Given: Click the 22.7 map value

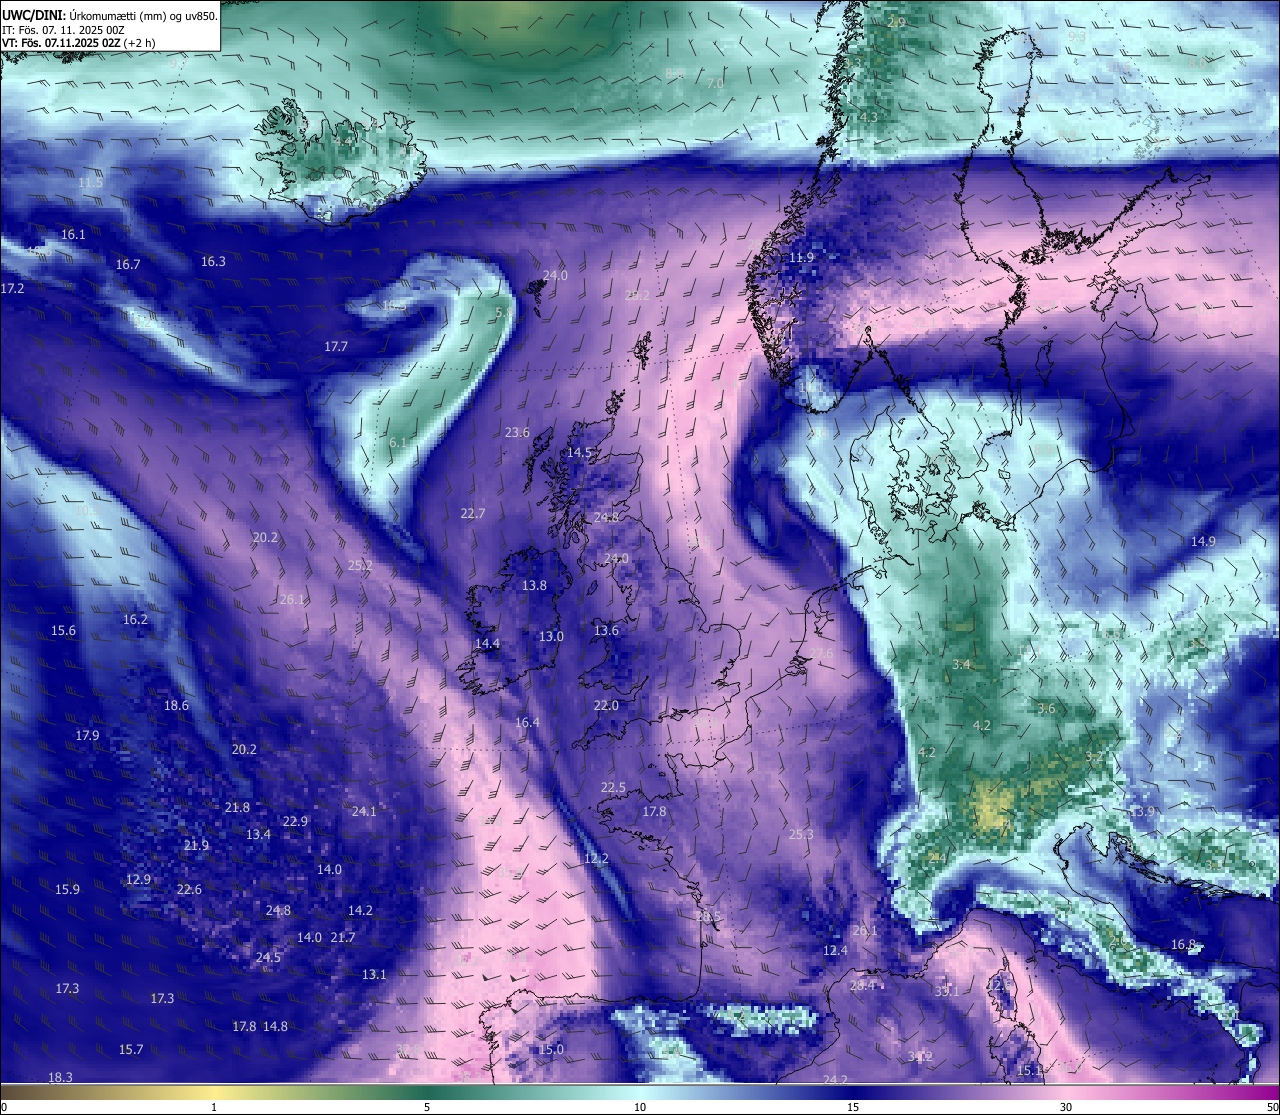Looking at the screenshot, I should point(472,514).
